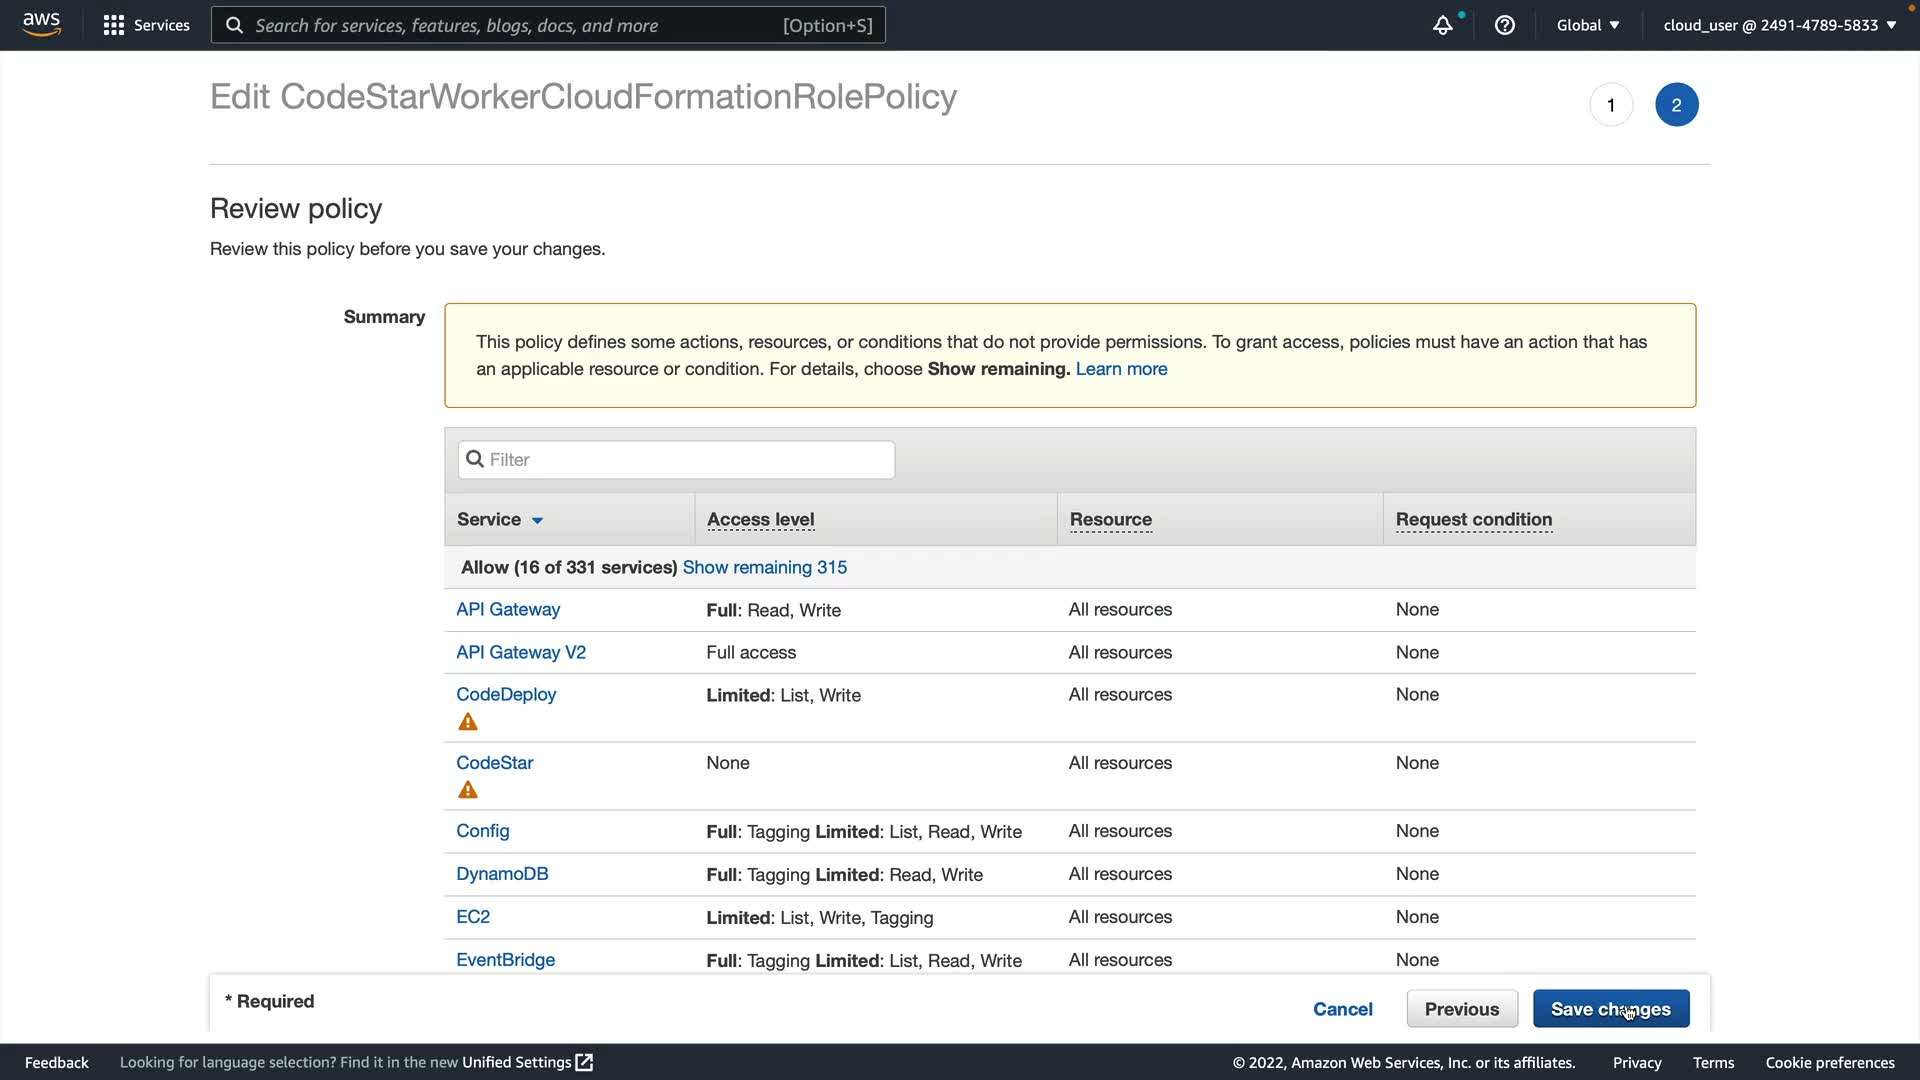Toggle sort arrow on Service column
Viewport: 1920px width, 1080px height.
pos(537,520)
